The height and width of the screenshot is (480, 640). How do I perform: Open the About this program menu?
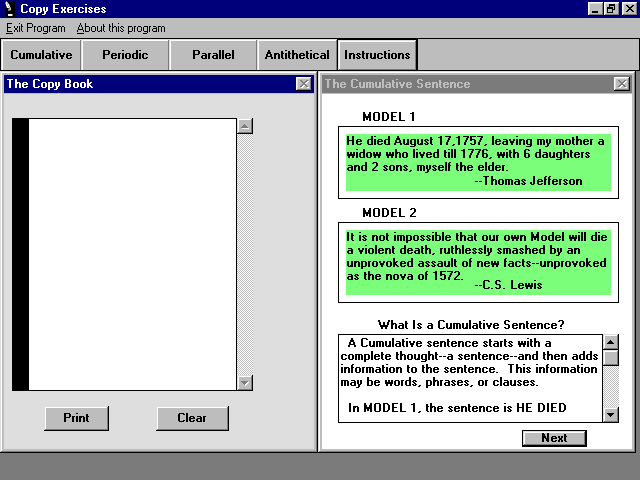pyautogui.click(x=121, y=28)
